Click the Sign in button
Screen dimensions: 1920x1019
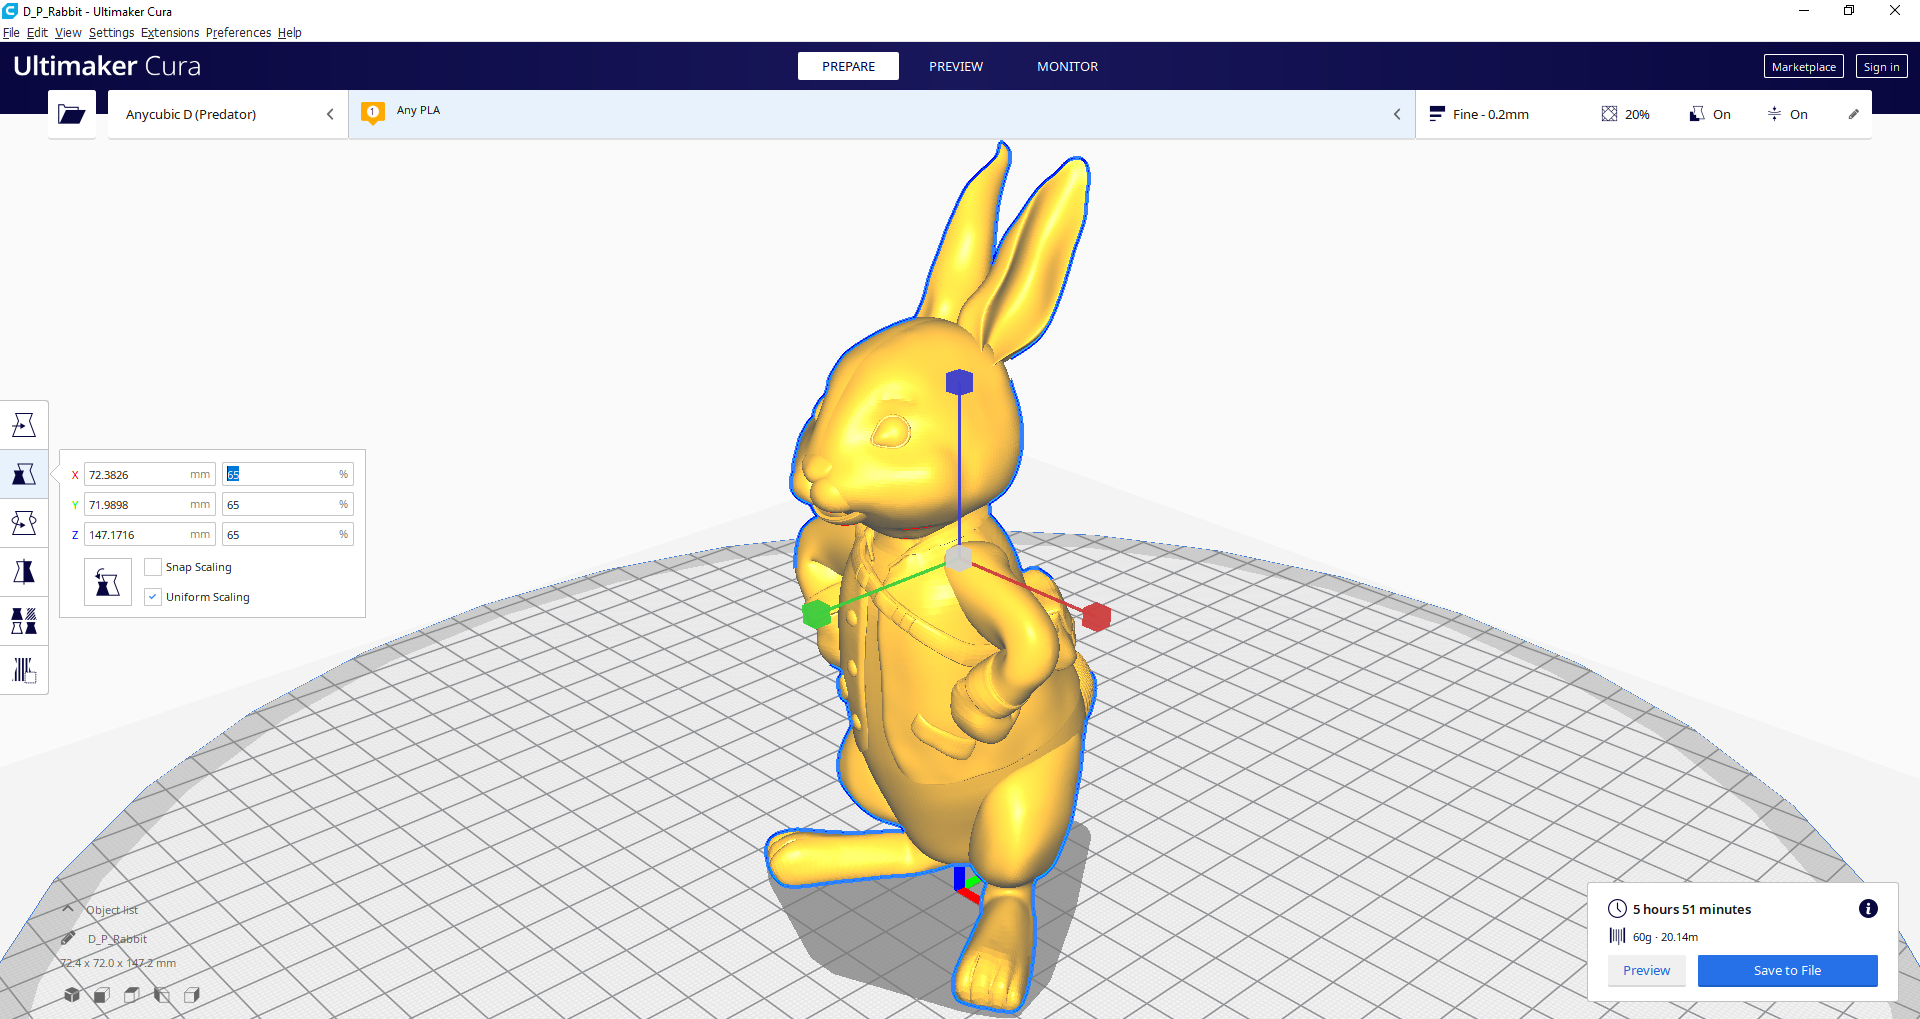tap(1881, 67)
